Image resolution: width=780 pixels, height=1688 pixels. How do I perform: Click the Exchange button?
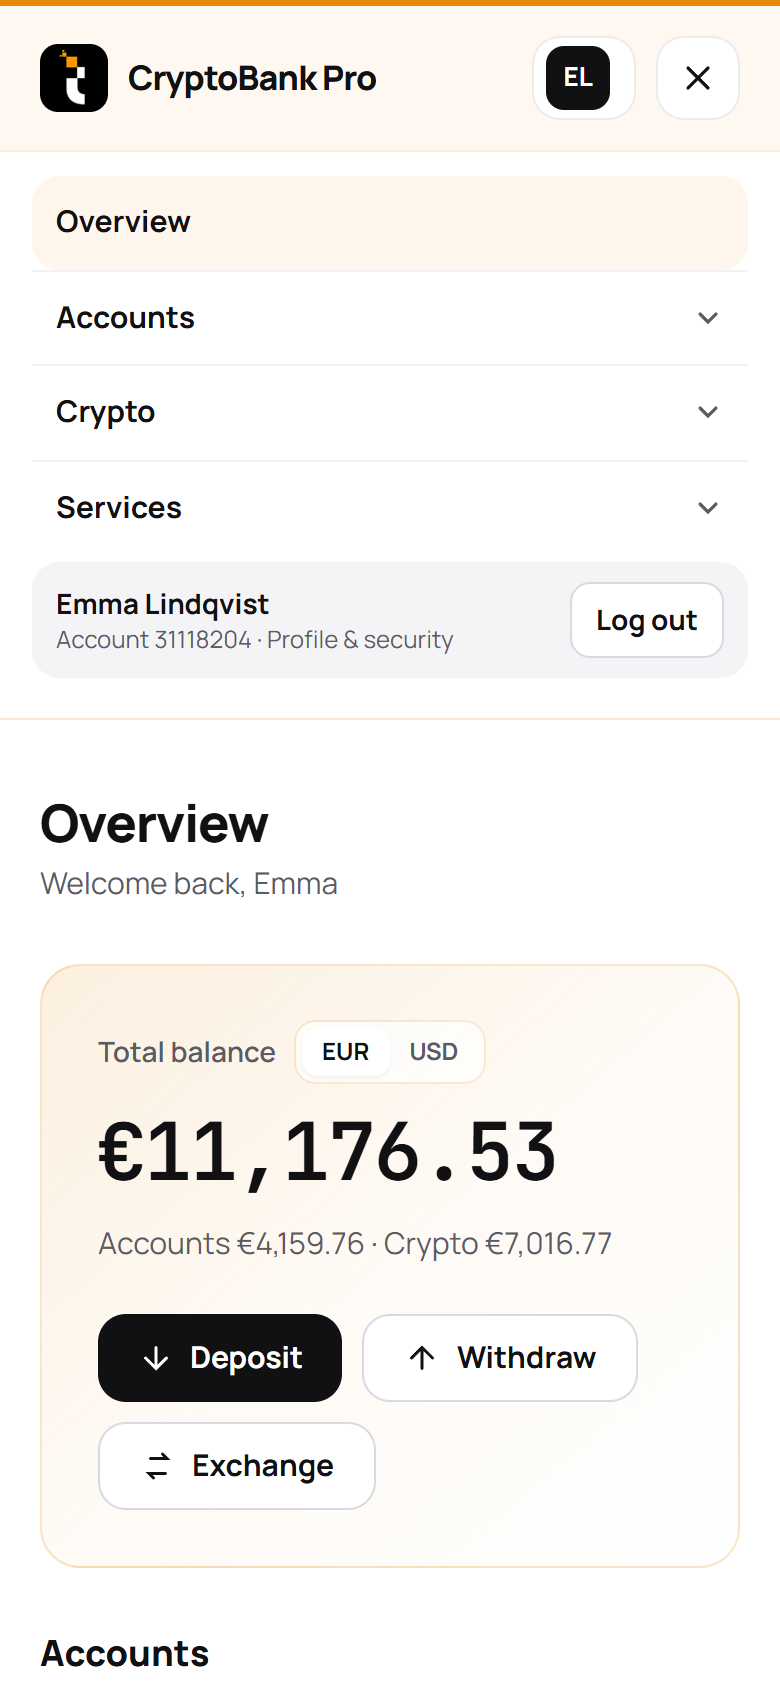237,1466
